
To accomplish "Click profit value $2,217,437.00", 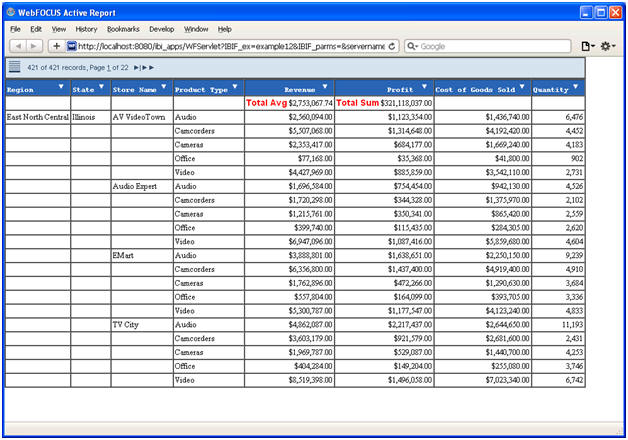I will point(410,325).
